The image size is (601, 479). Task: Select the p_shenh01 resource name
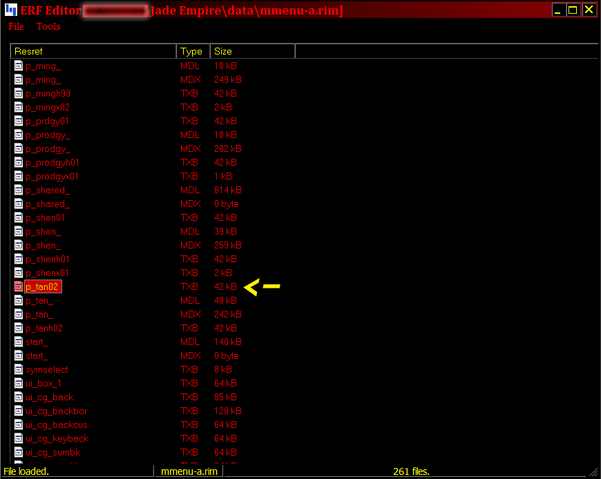click(x=48, y=259)
